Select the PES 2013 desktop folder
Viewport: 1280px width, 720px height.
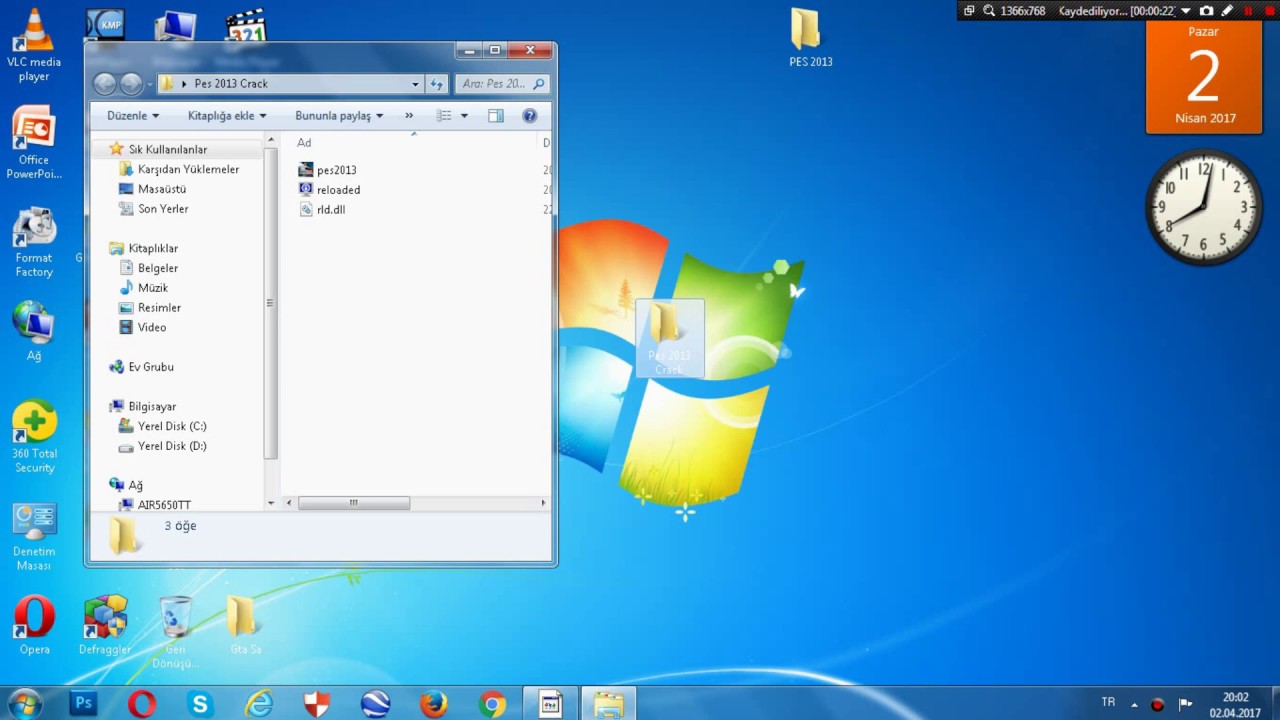point(810,38)
